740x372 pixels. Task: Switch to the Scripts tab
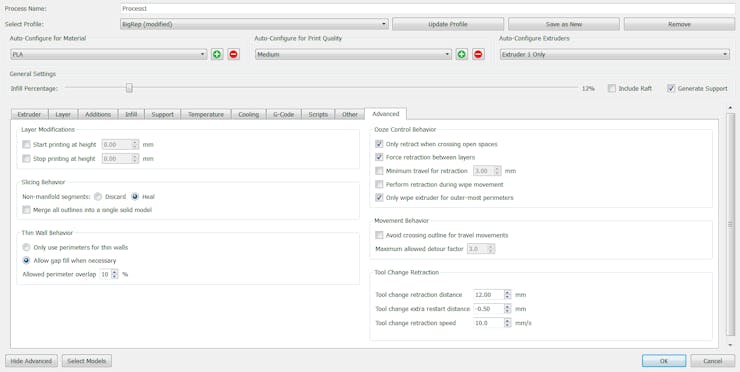(x=318, y=114)
